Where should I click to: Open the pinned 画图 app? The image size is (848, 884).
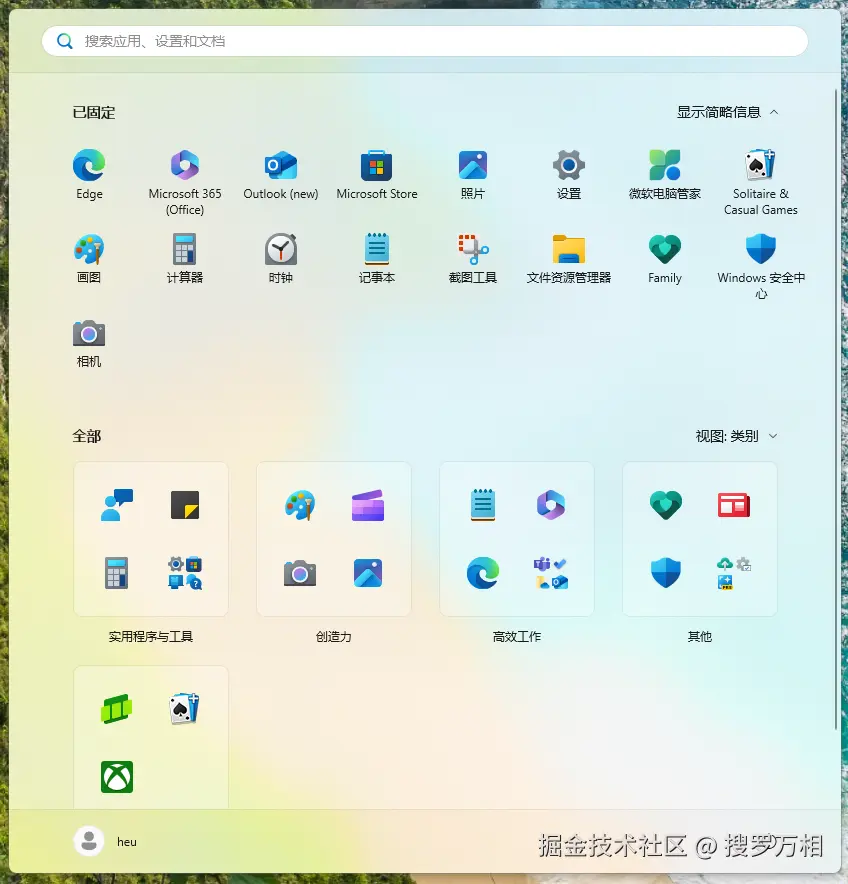[89, 258]
